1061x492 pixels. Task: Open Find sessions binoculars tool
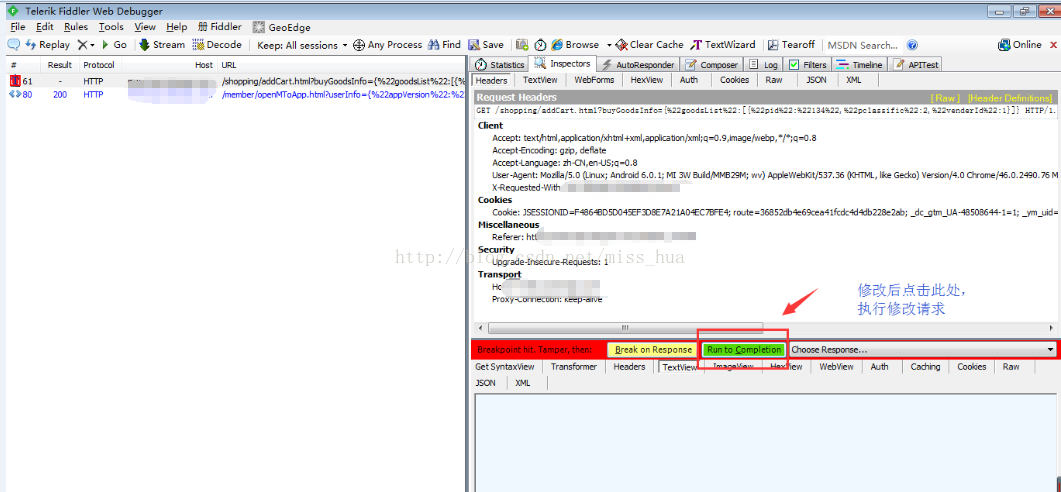[445, 45]
